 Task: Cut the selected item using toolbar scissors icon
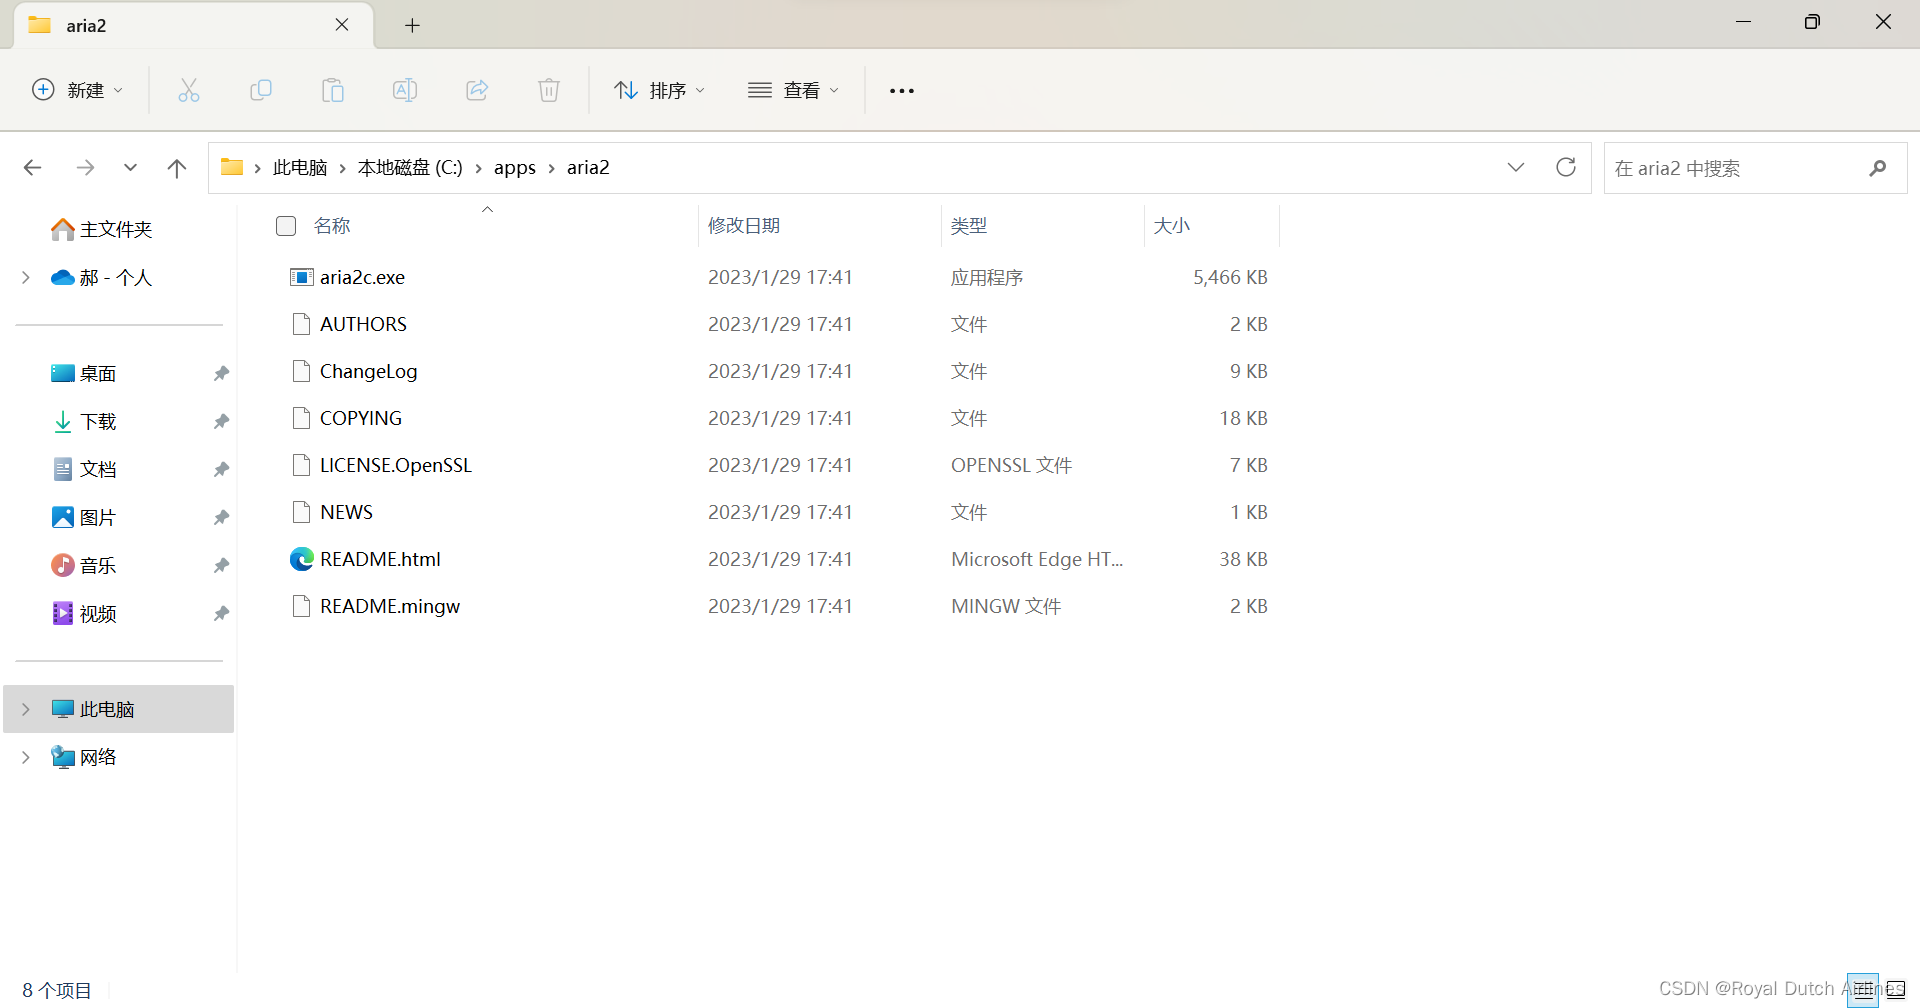[x=189, y=90]
